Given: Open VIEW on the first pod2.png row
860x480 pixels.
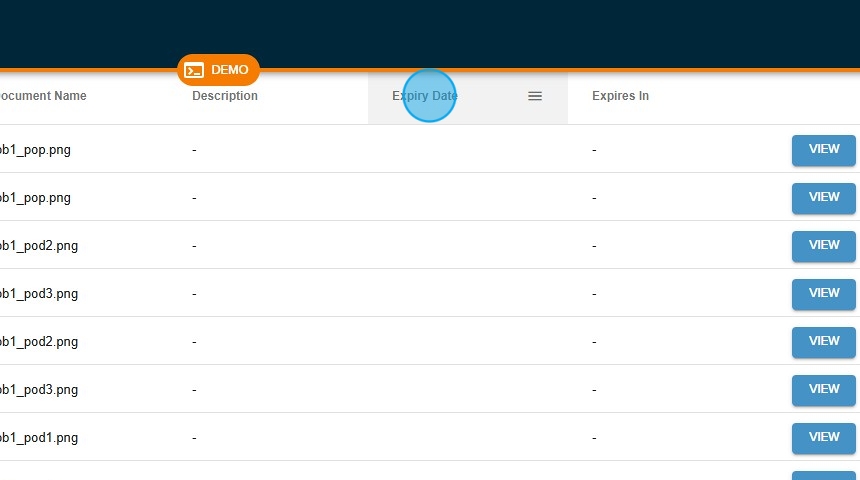Looking at the screenshot, I should [x=823, y=245].
